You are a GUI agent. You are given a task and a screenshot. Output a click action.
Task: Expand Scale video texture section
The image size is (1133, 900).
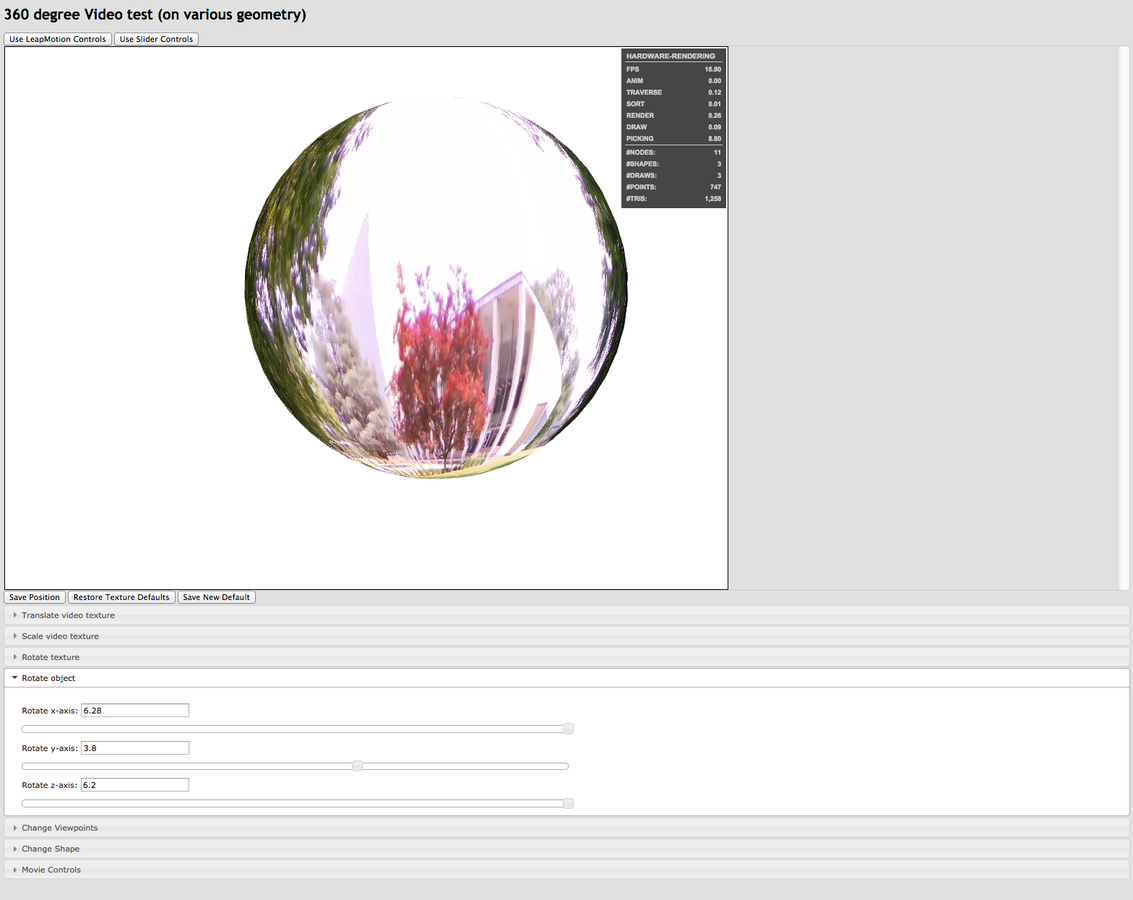60,636
